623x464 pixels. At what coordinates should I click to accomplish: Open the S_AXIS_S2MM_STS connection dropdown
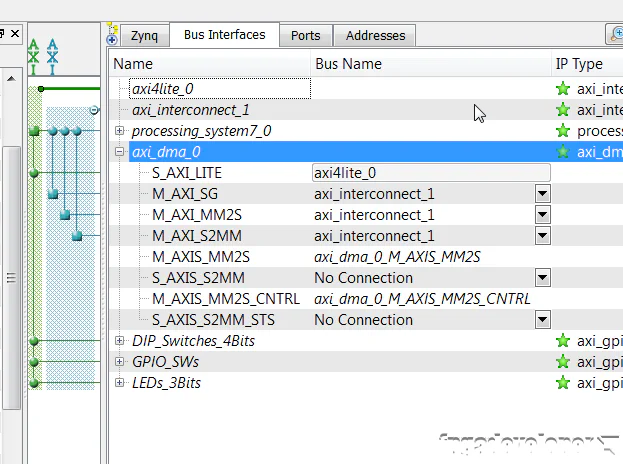(x=542, y=320)
